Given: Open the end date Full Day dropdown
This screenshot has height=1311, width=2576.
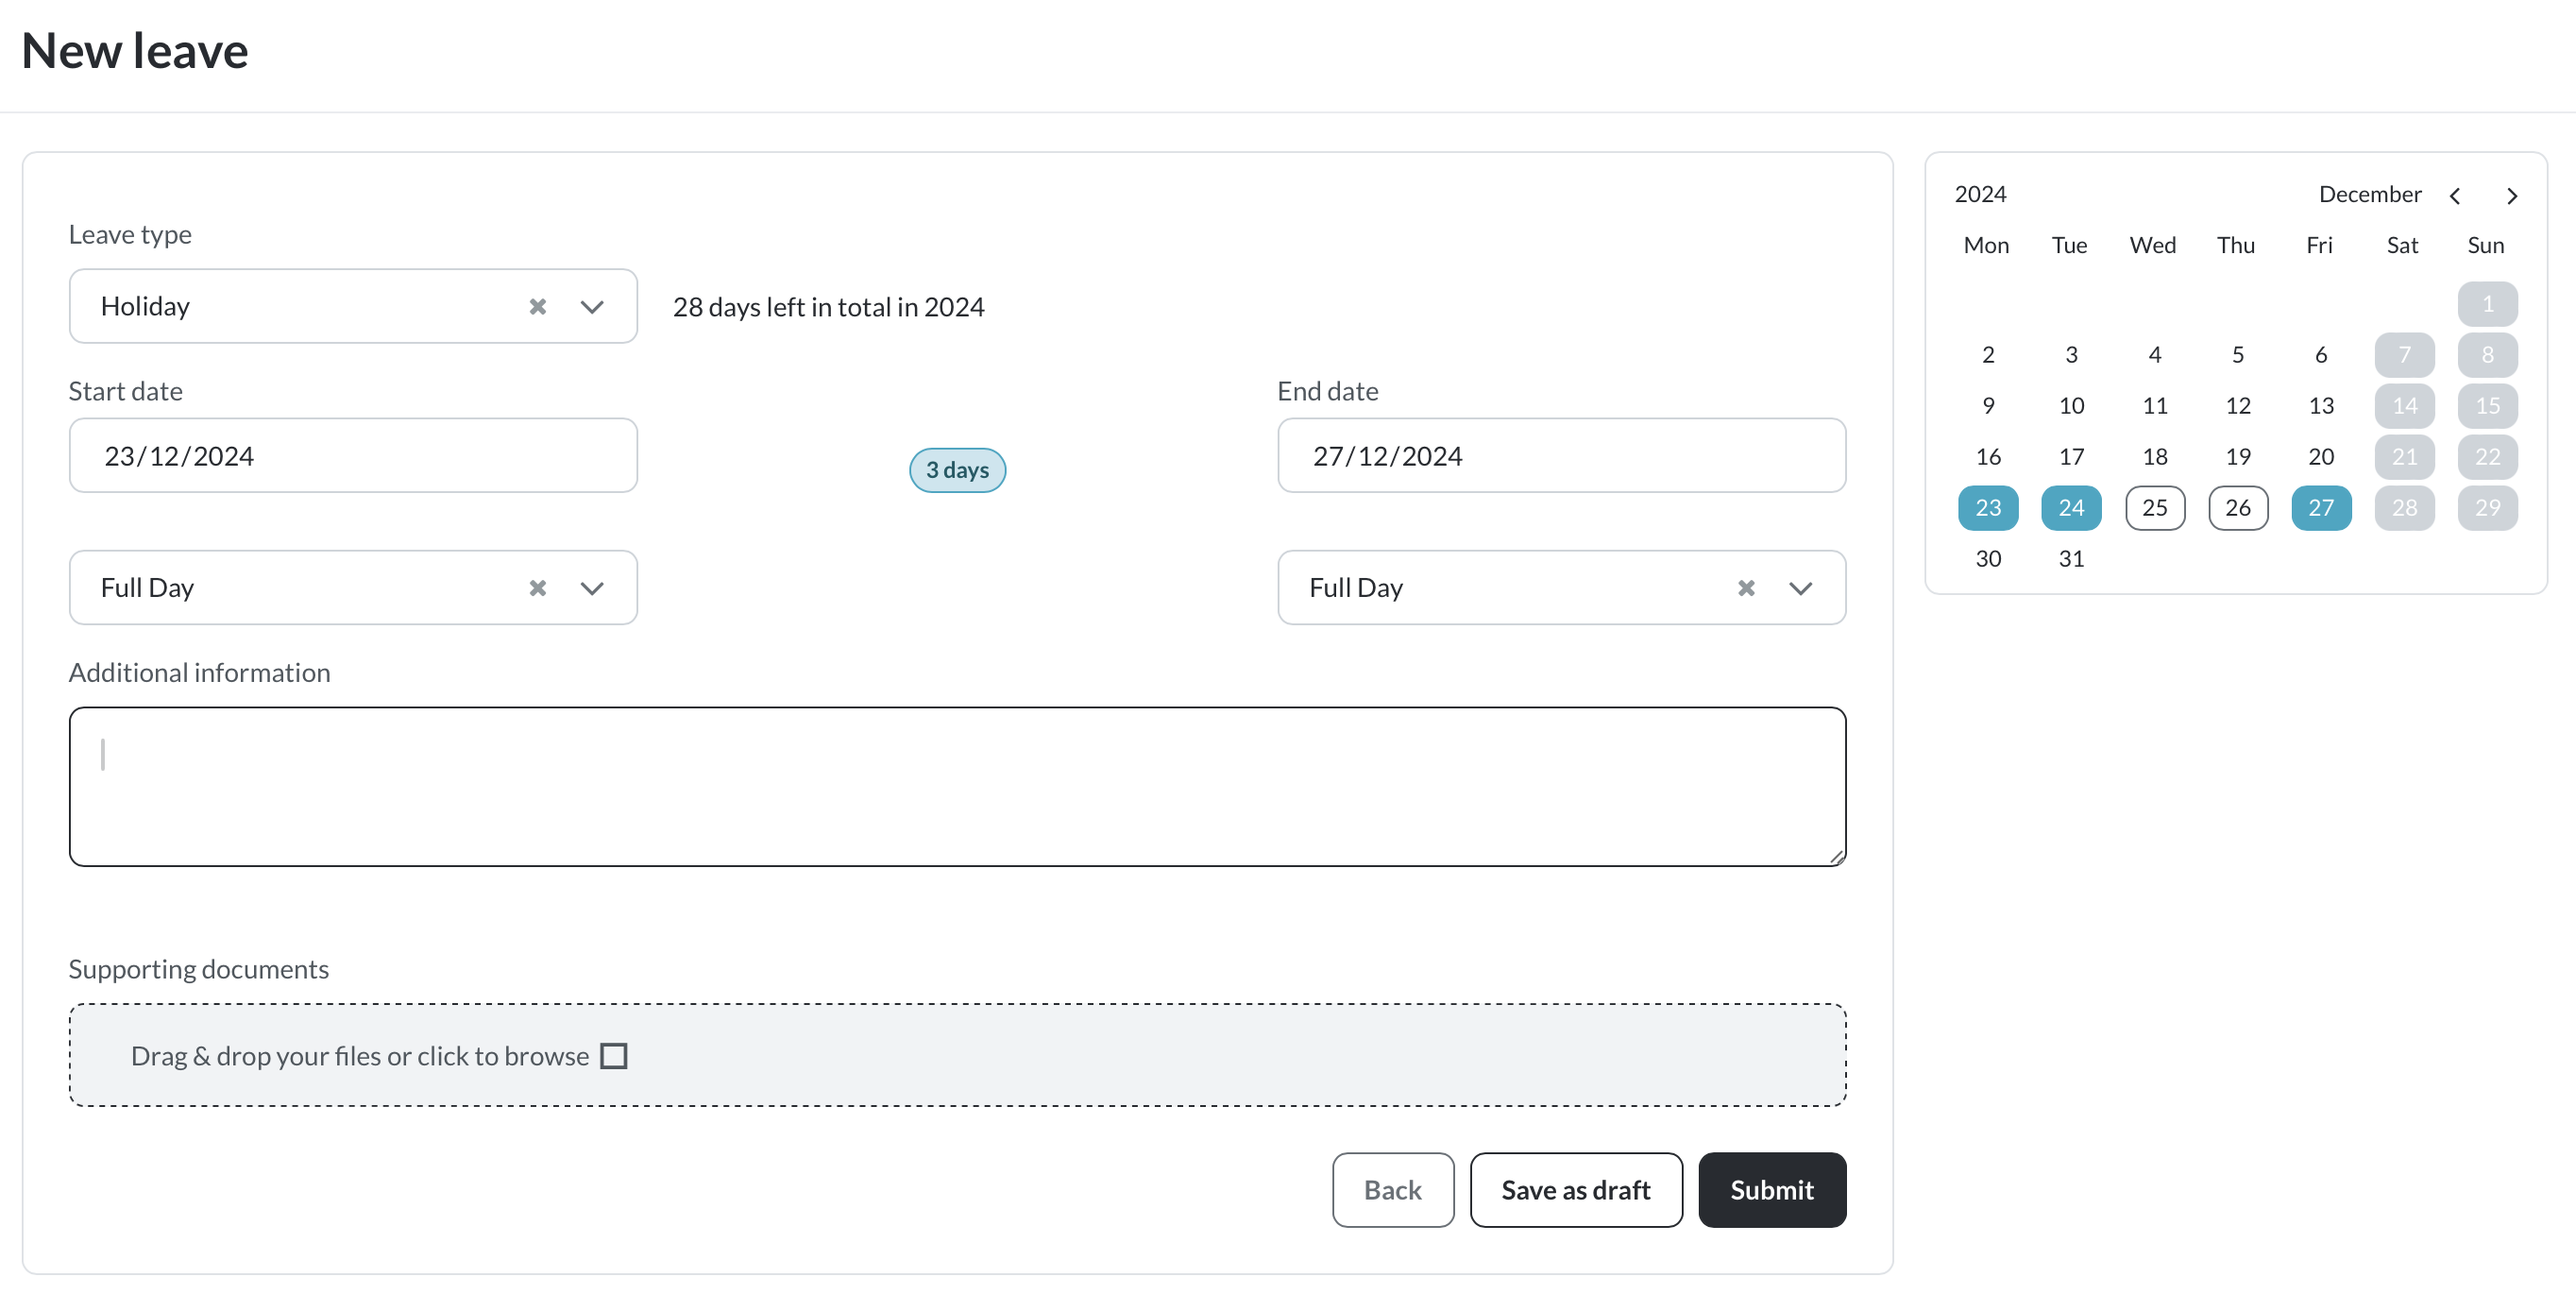Looking at the screenshot, I should [x=1800, y=588].
